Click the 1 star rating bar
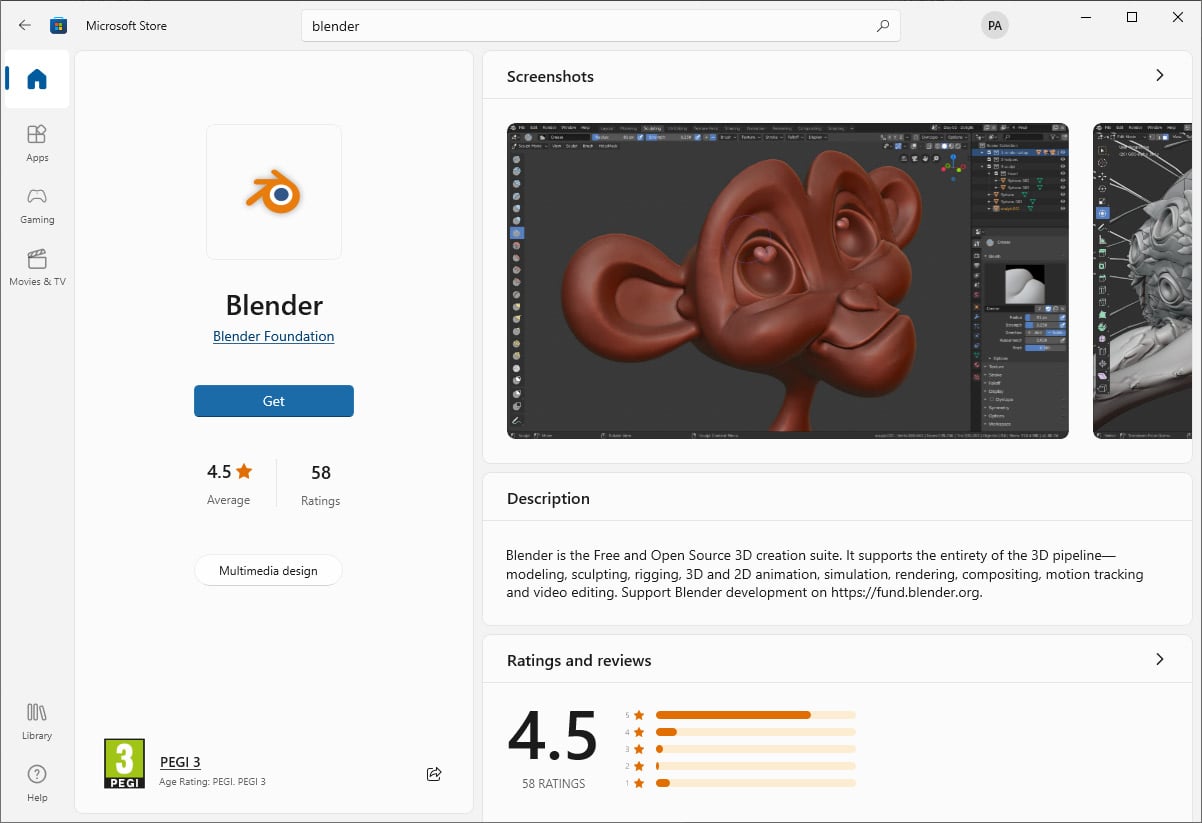 [x=755, y=783]
